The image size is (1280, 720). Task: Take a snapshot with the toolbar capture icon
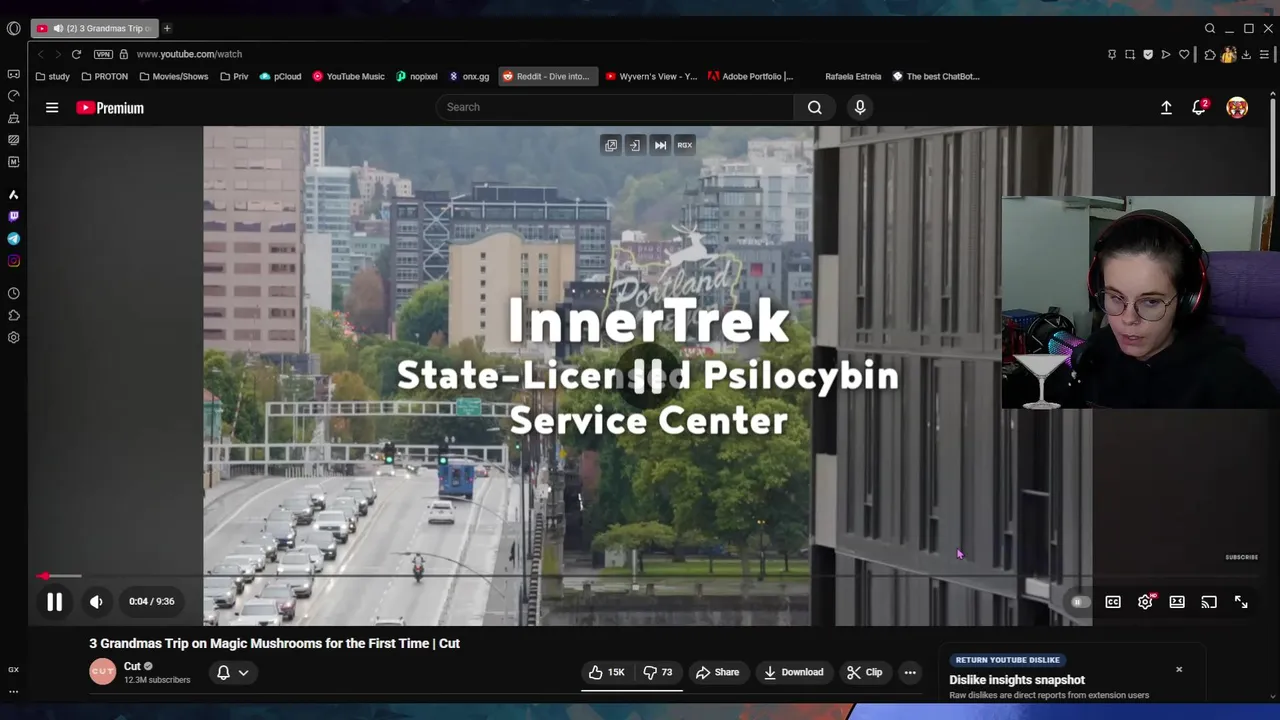[x=1130, y=54]
